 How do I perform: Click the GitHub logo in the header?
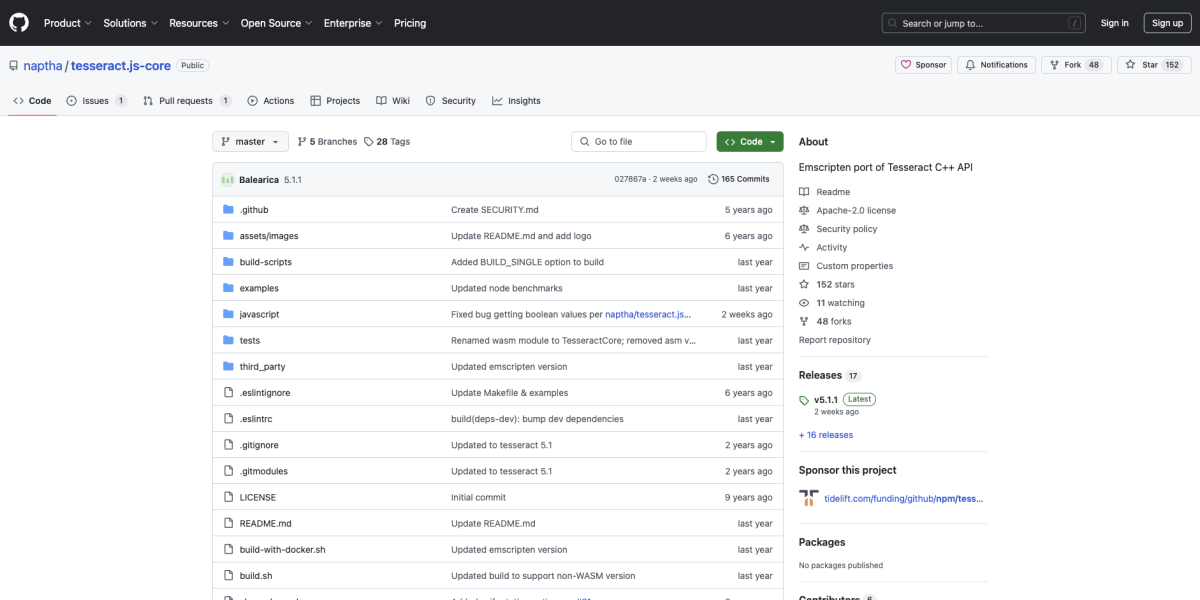point(18,22)
